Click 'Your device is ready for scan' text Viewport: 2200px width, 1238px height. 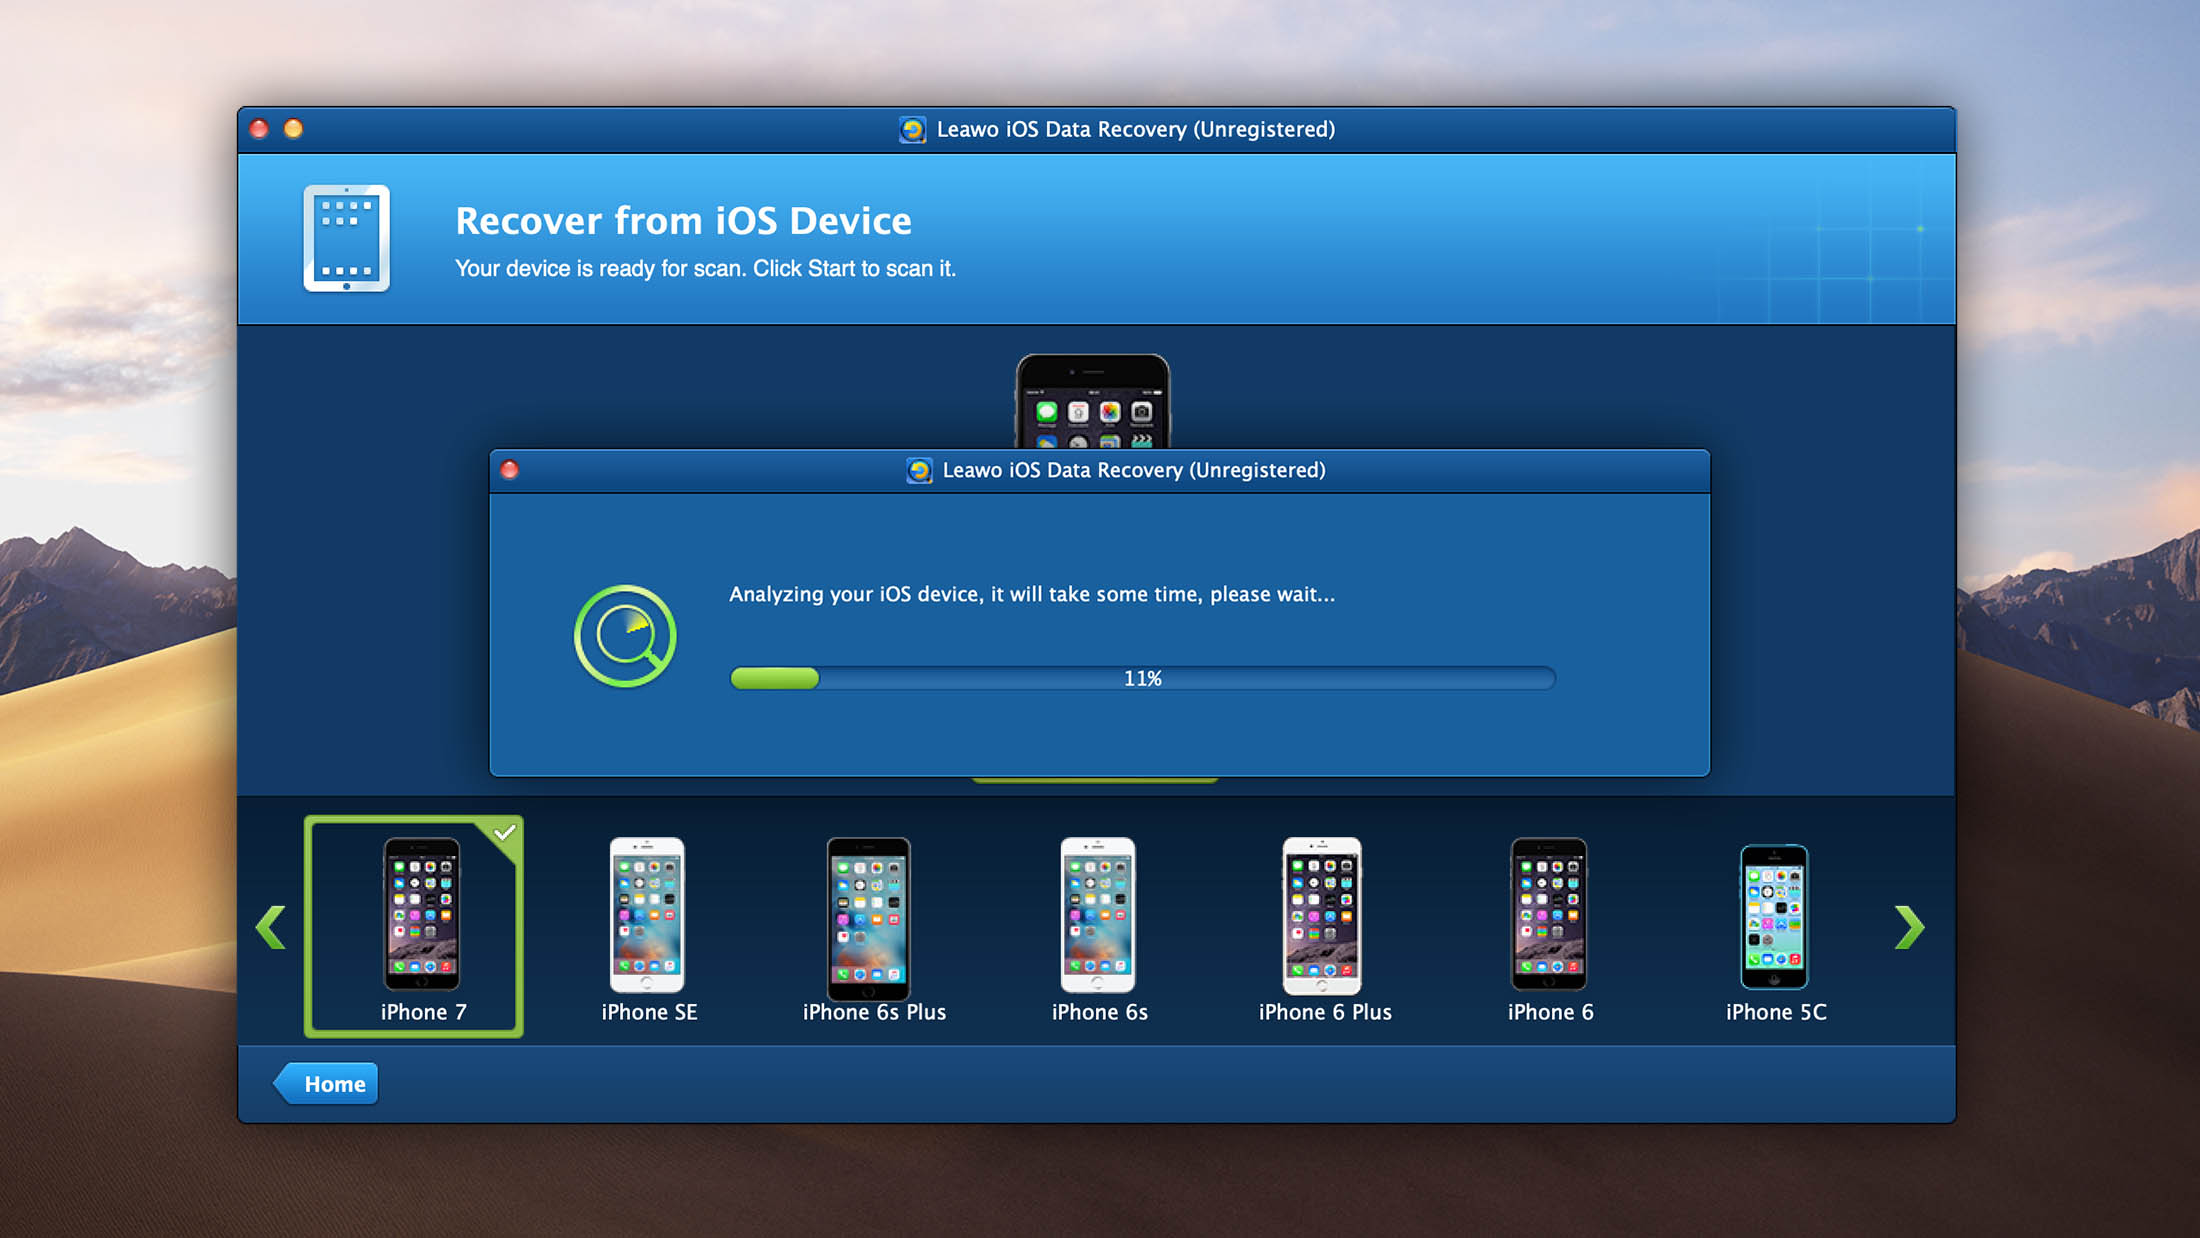tap(705, 268)
